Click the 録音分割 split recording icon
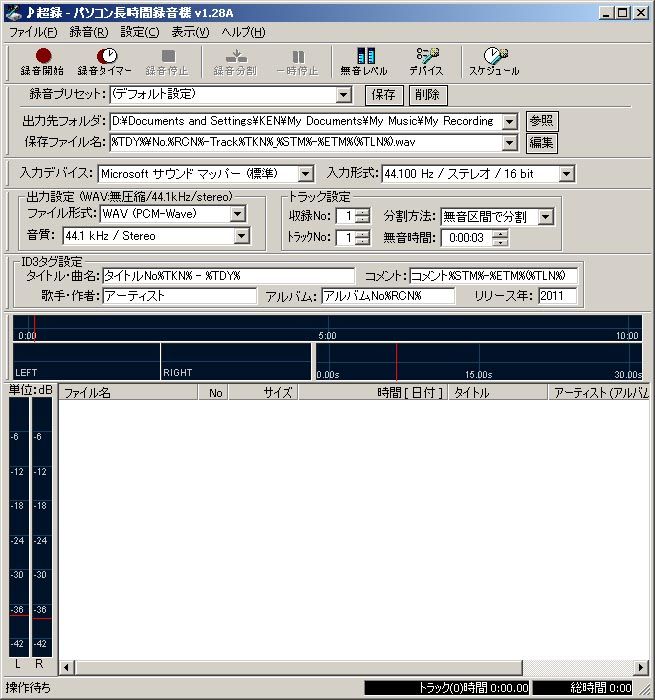This screenshot has width=655, height=700. pyautogui.click(x=235, y=62)
